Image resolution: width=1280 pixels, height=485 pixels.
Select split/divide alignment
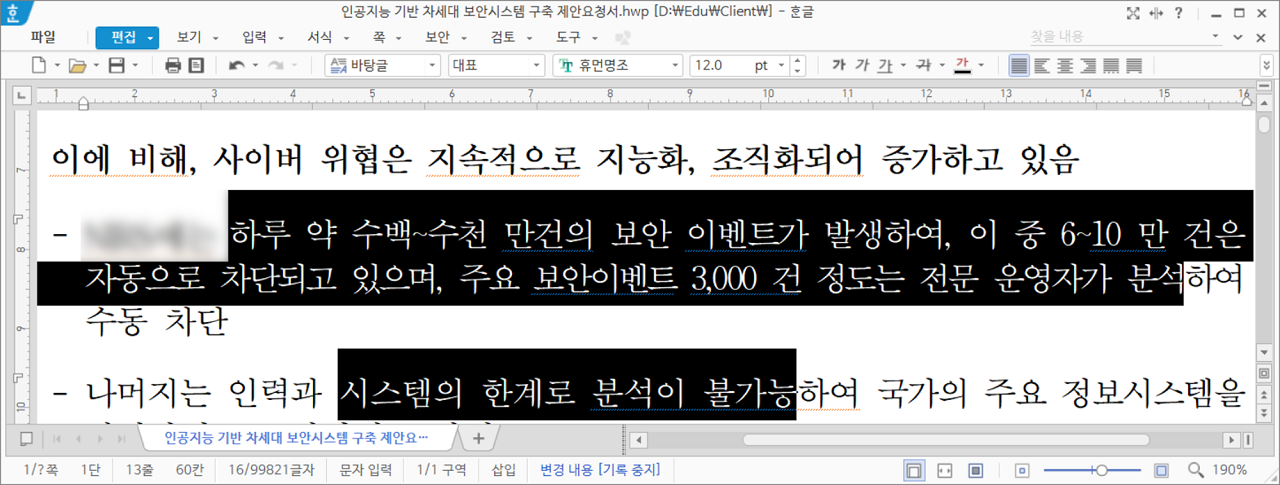tap(1134, 65)
